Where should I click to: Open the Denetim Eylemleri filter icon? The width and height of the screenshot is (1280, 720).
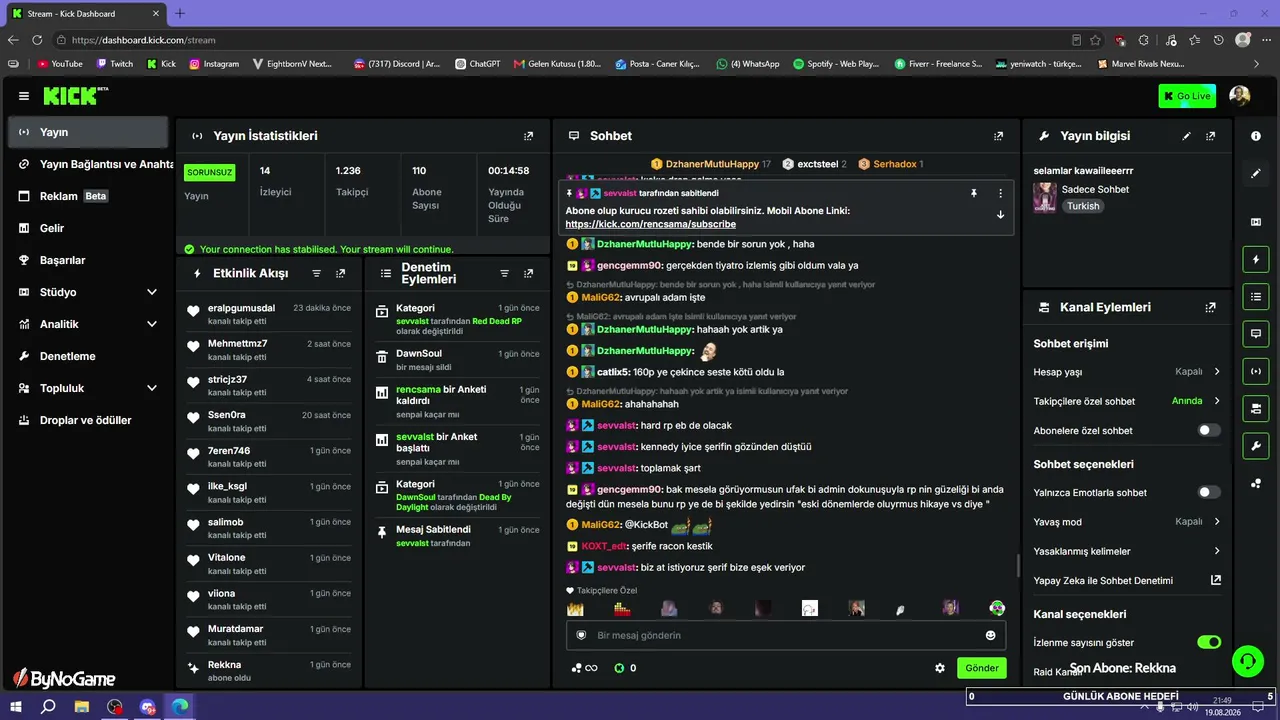505,273
